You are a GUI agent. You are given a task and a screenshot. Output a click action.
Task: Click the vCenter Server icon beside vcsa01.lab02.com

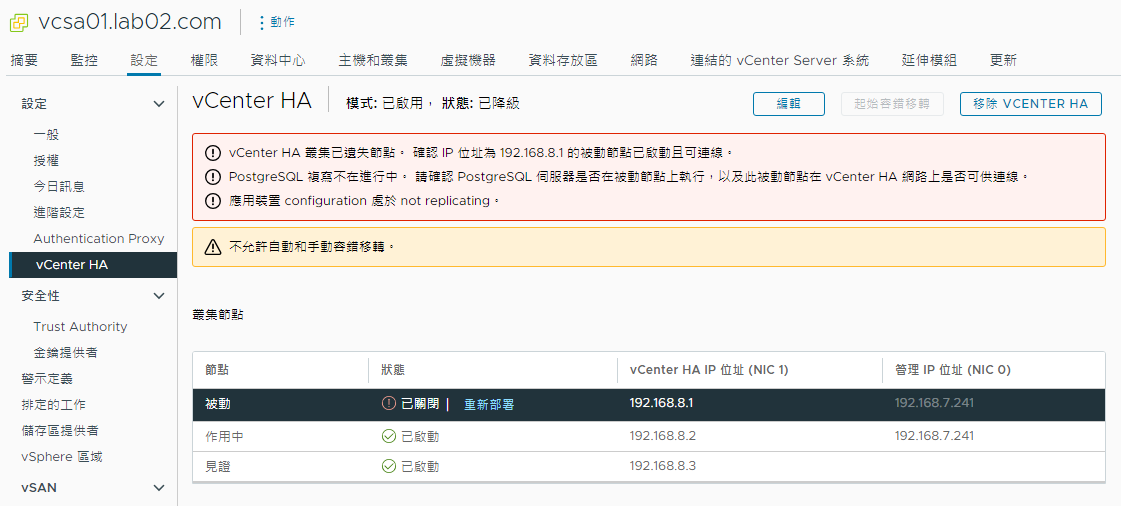(x=19, y=22)
